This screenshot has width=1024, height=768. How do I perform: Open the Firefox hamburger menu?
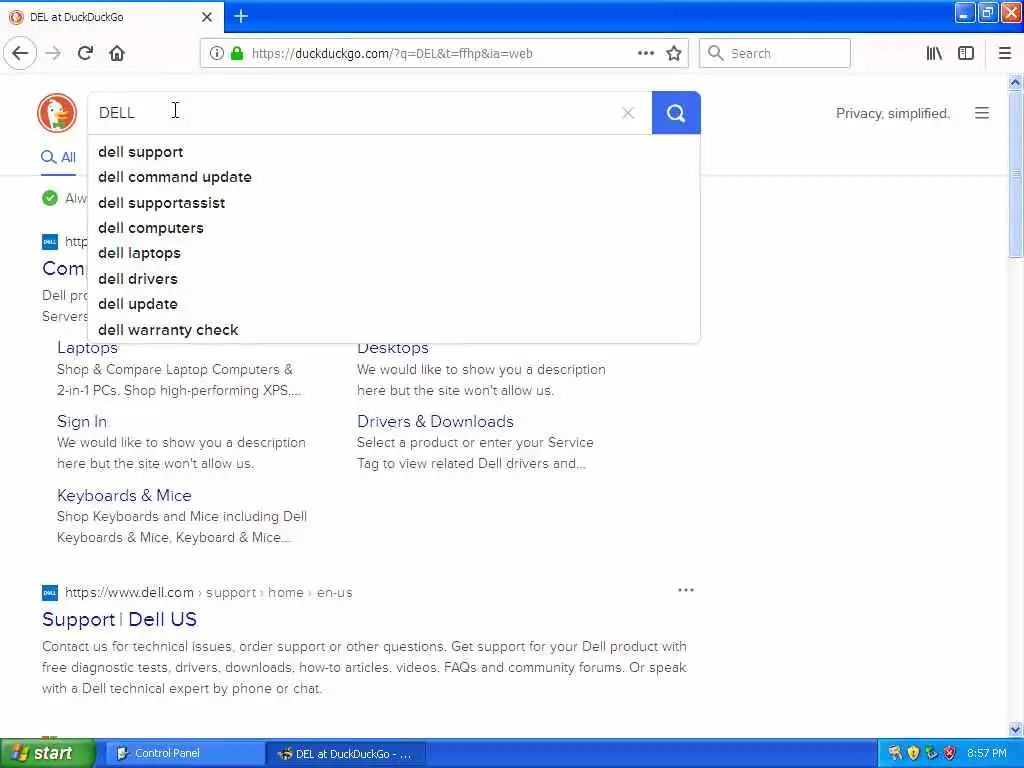point(1004,53)
